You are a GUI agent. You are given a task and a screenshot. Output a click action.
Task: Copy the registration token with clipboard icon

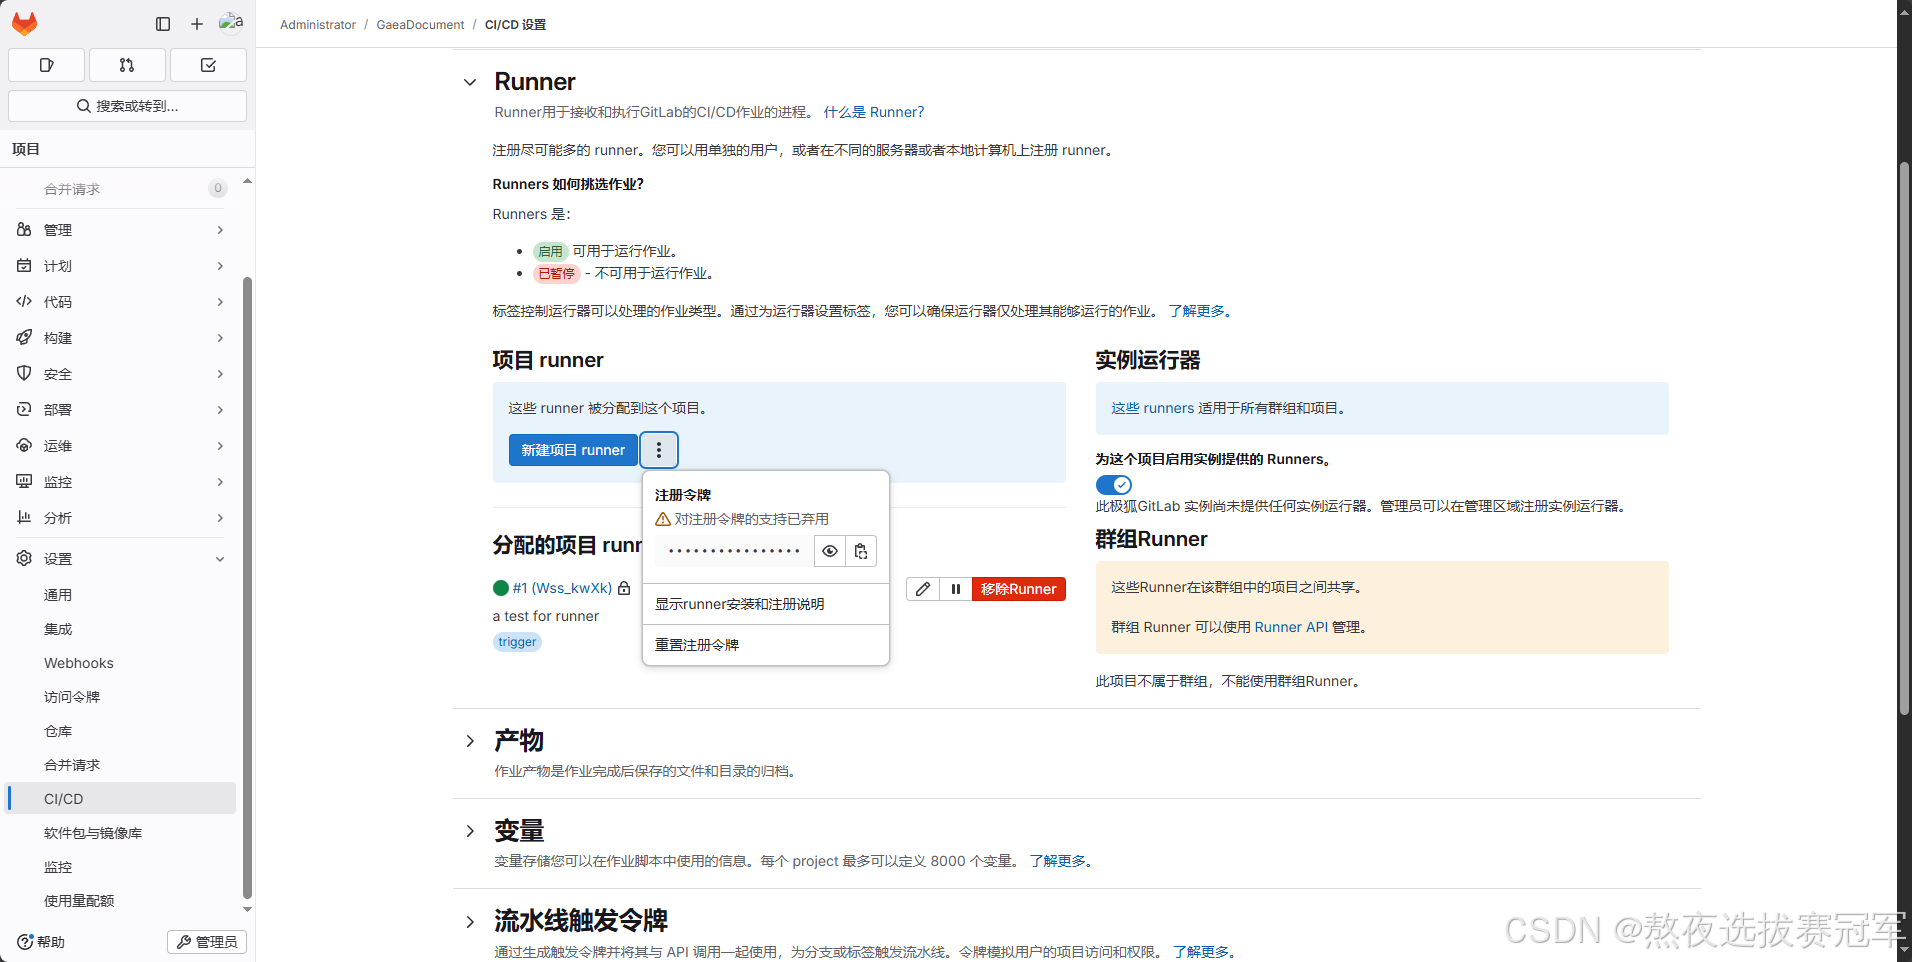(x=860, y=551)
